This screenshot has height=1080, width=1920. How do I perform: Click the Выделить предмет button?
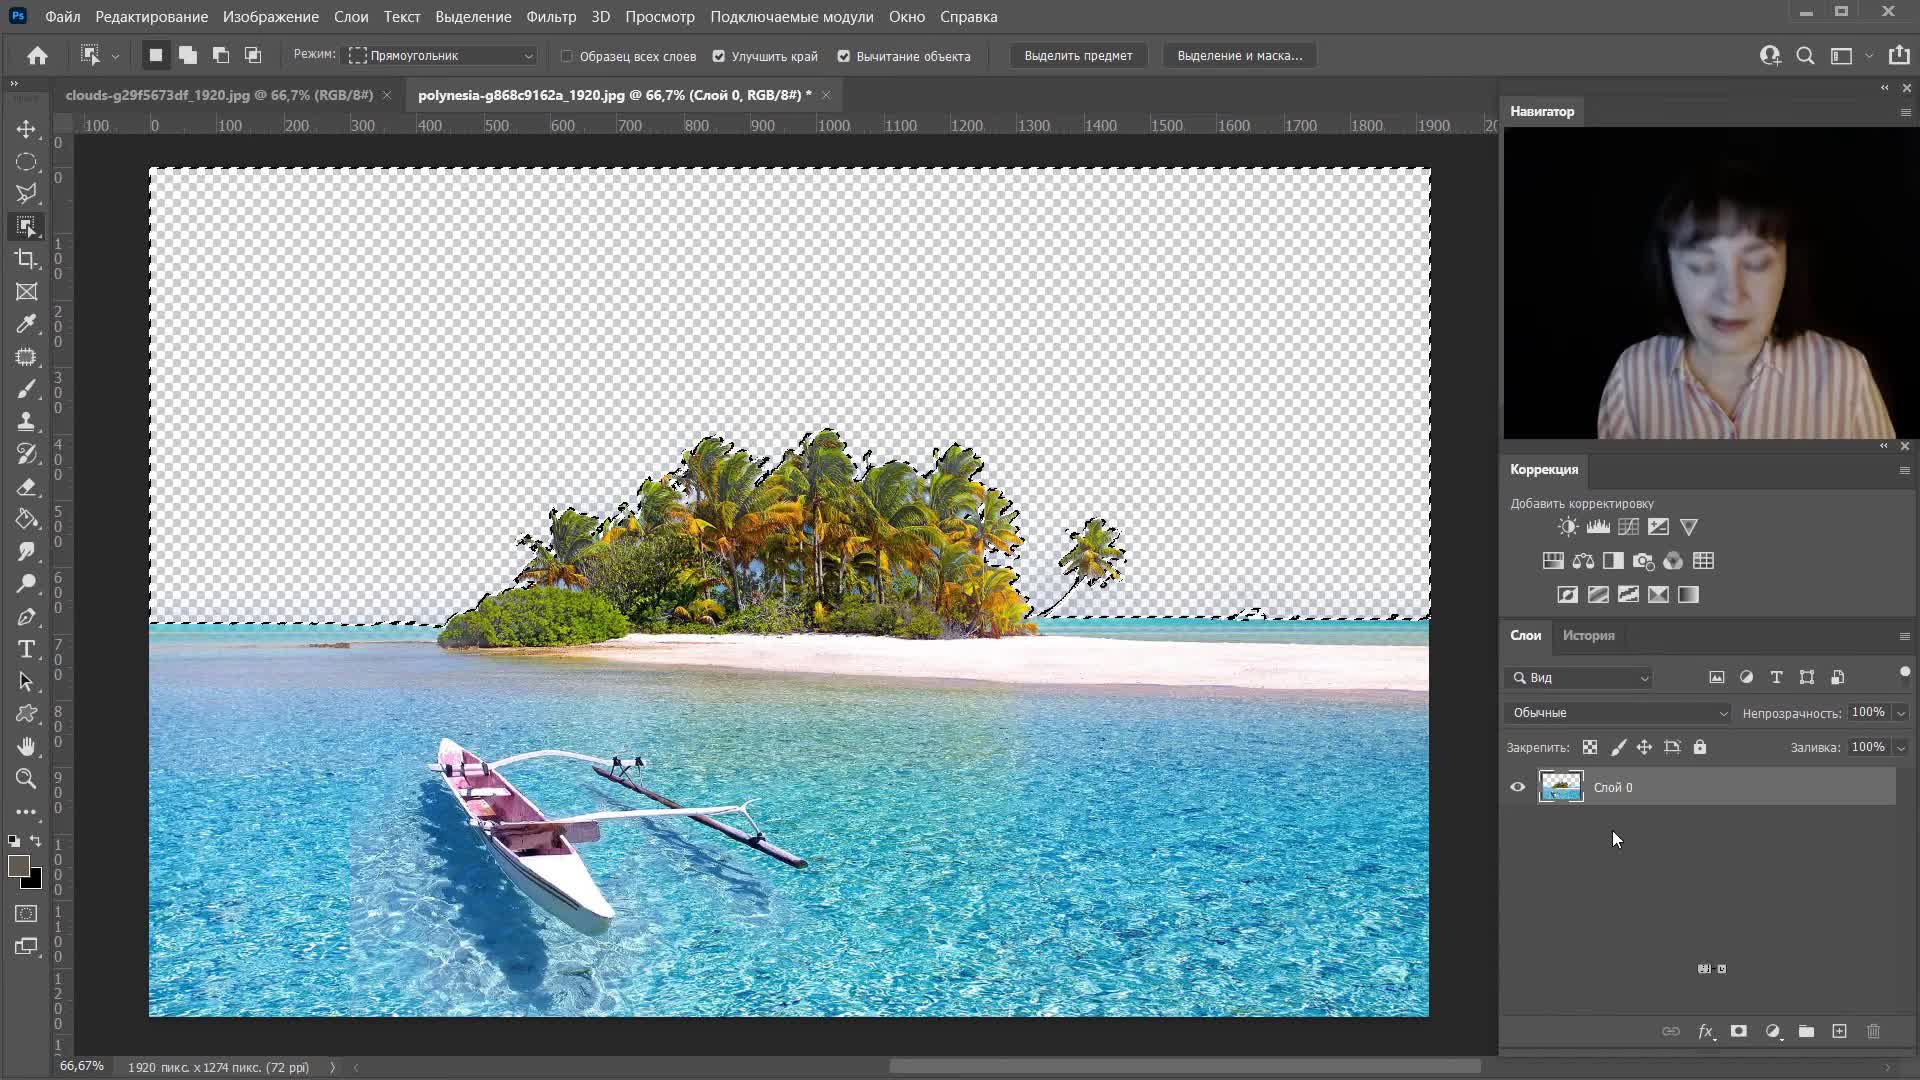click(1078, 56)
